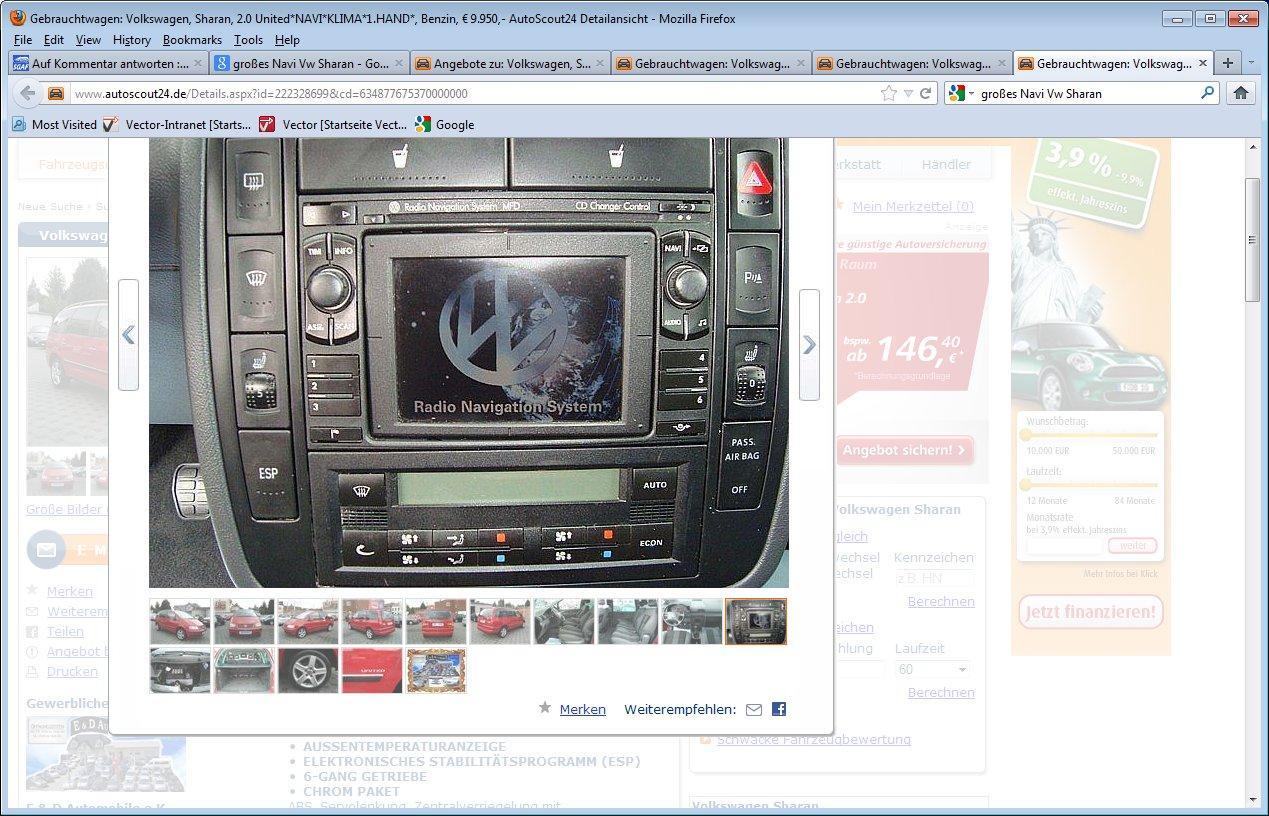1269x816 pixels.
Task: List all tabs dropdown arrow
Action: 1252,63
